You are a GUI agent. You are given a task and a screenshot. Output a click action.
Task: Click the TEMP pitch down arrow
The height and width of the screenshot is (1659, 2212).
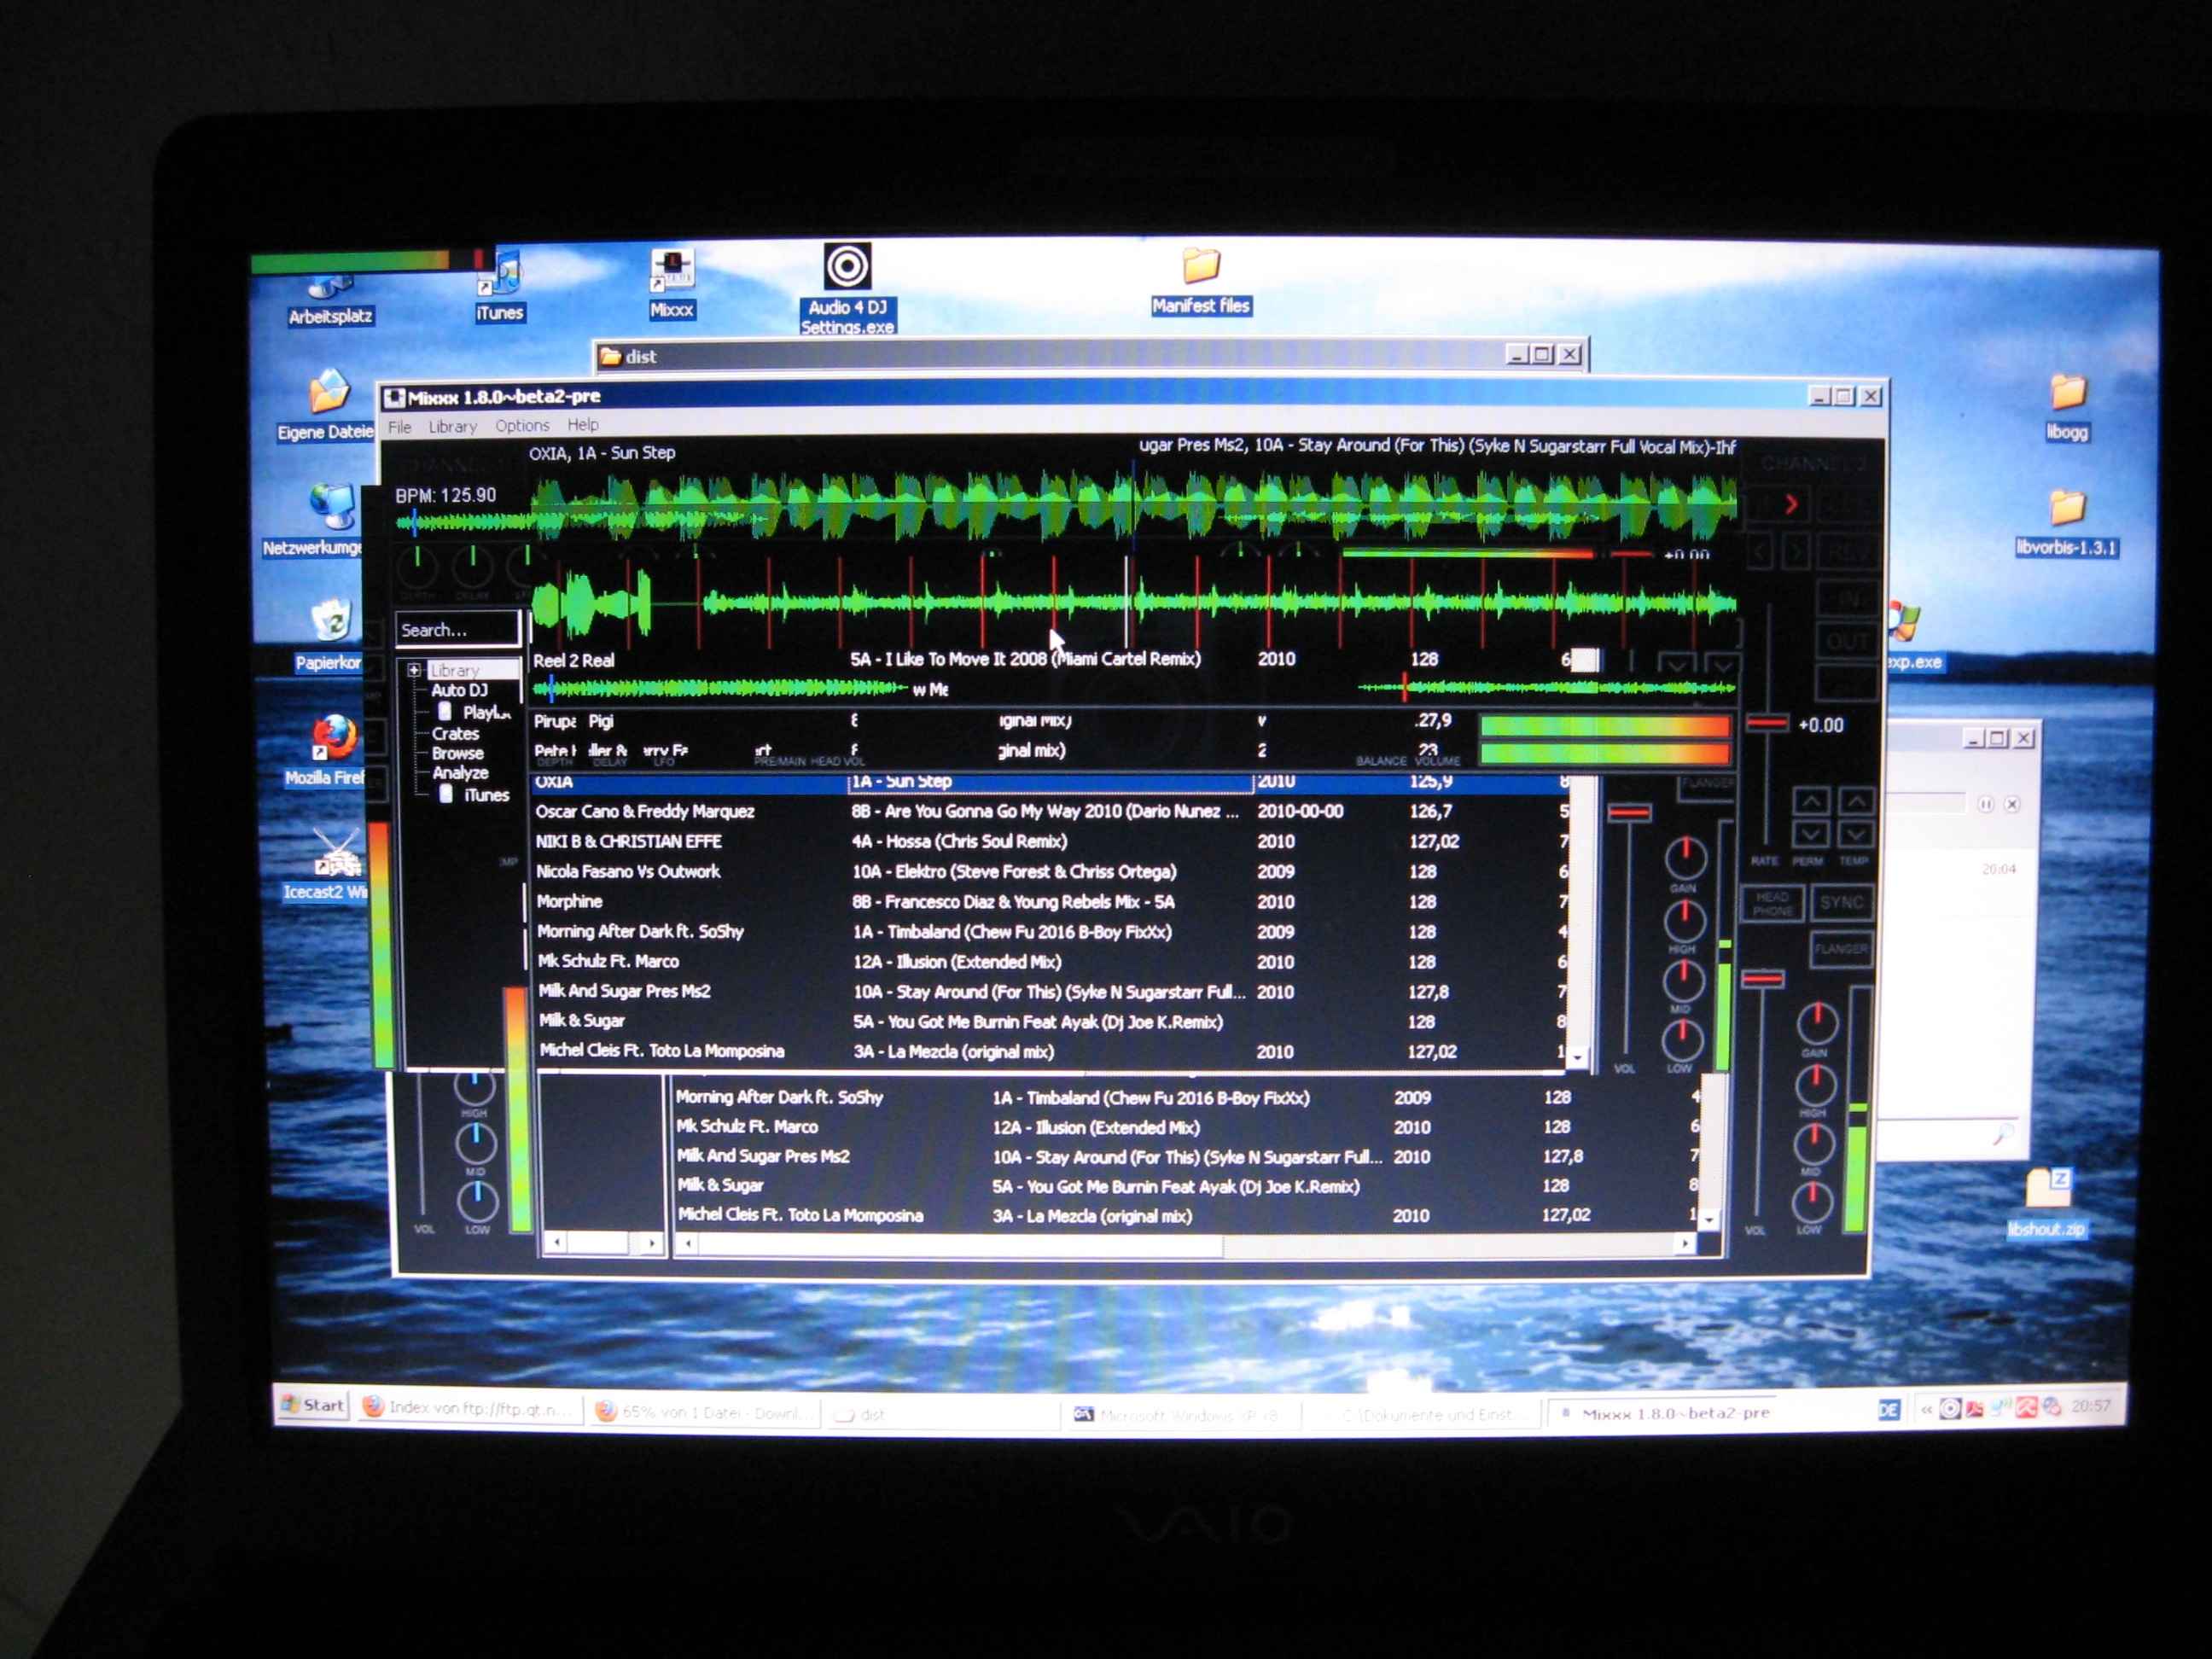click(1856, 833)
